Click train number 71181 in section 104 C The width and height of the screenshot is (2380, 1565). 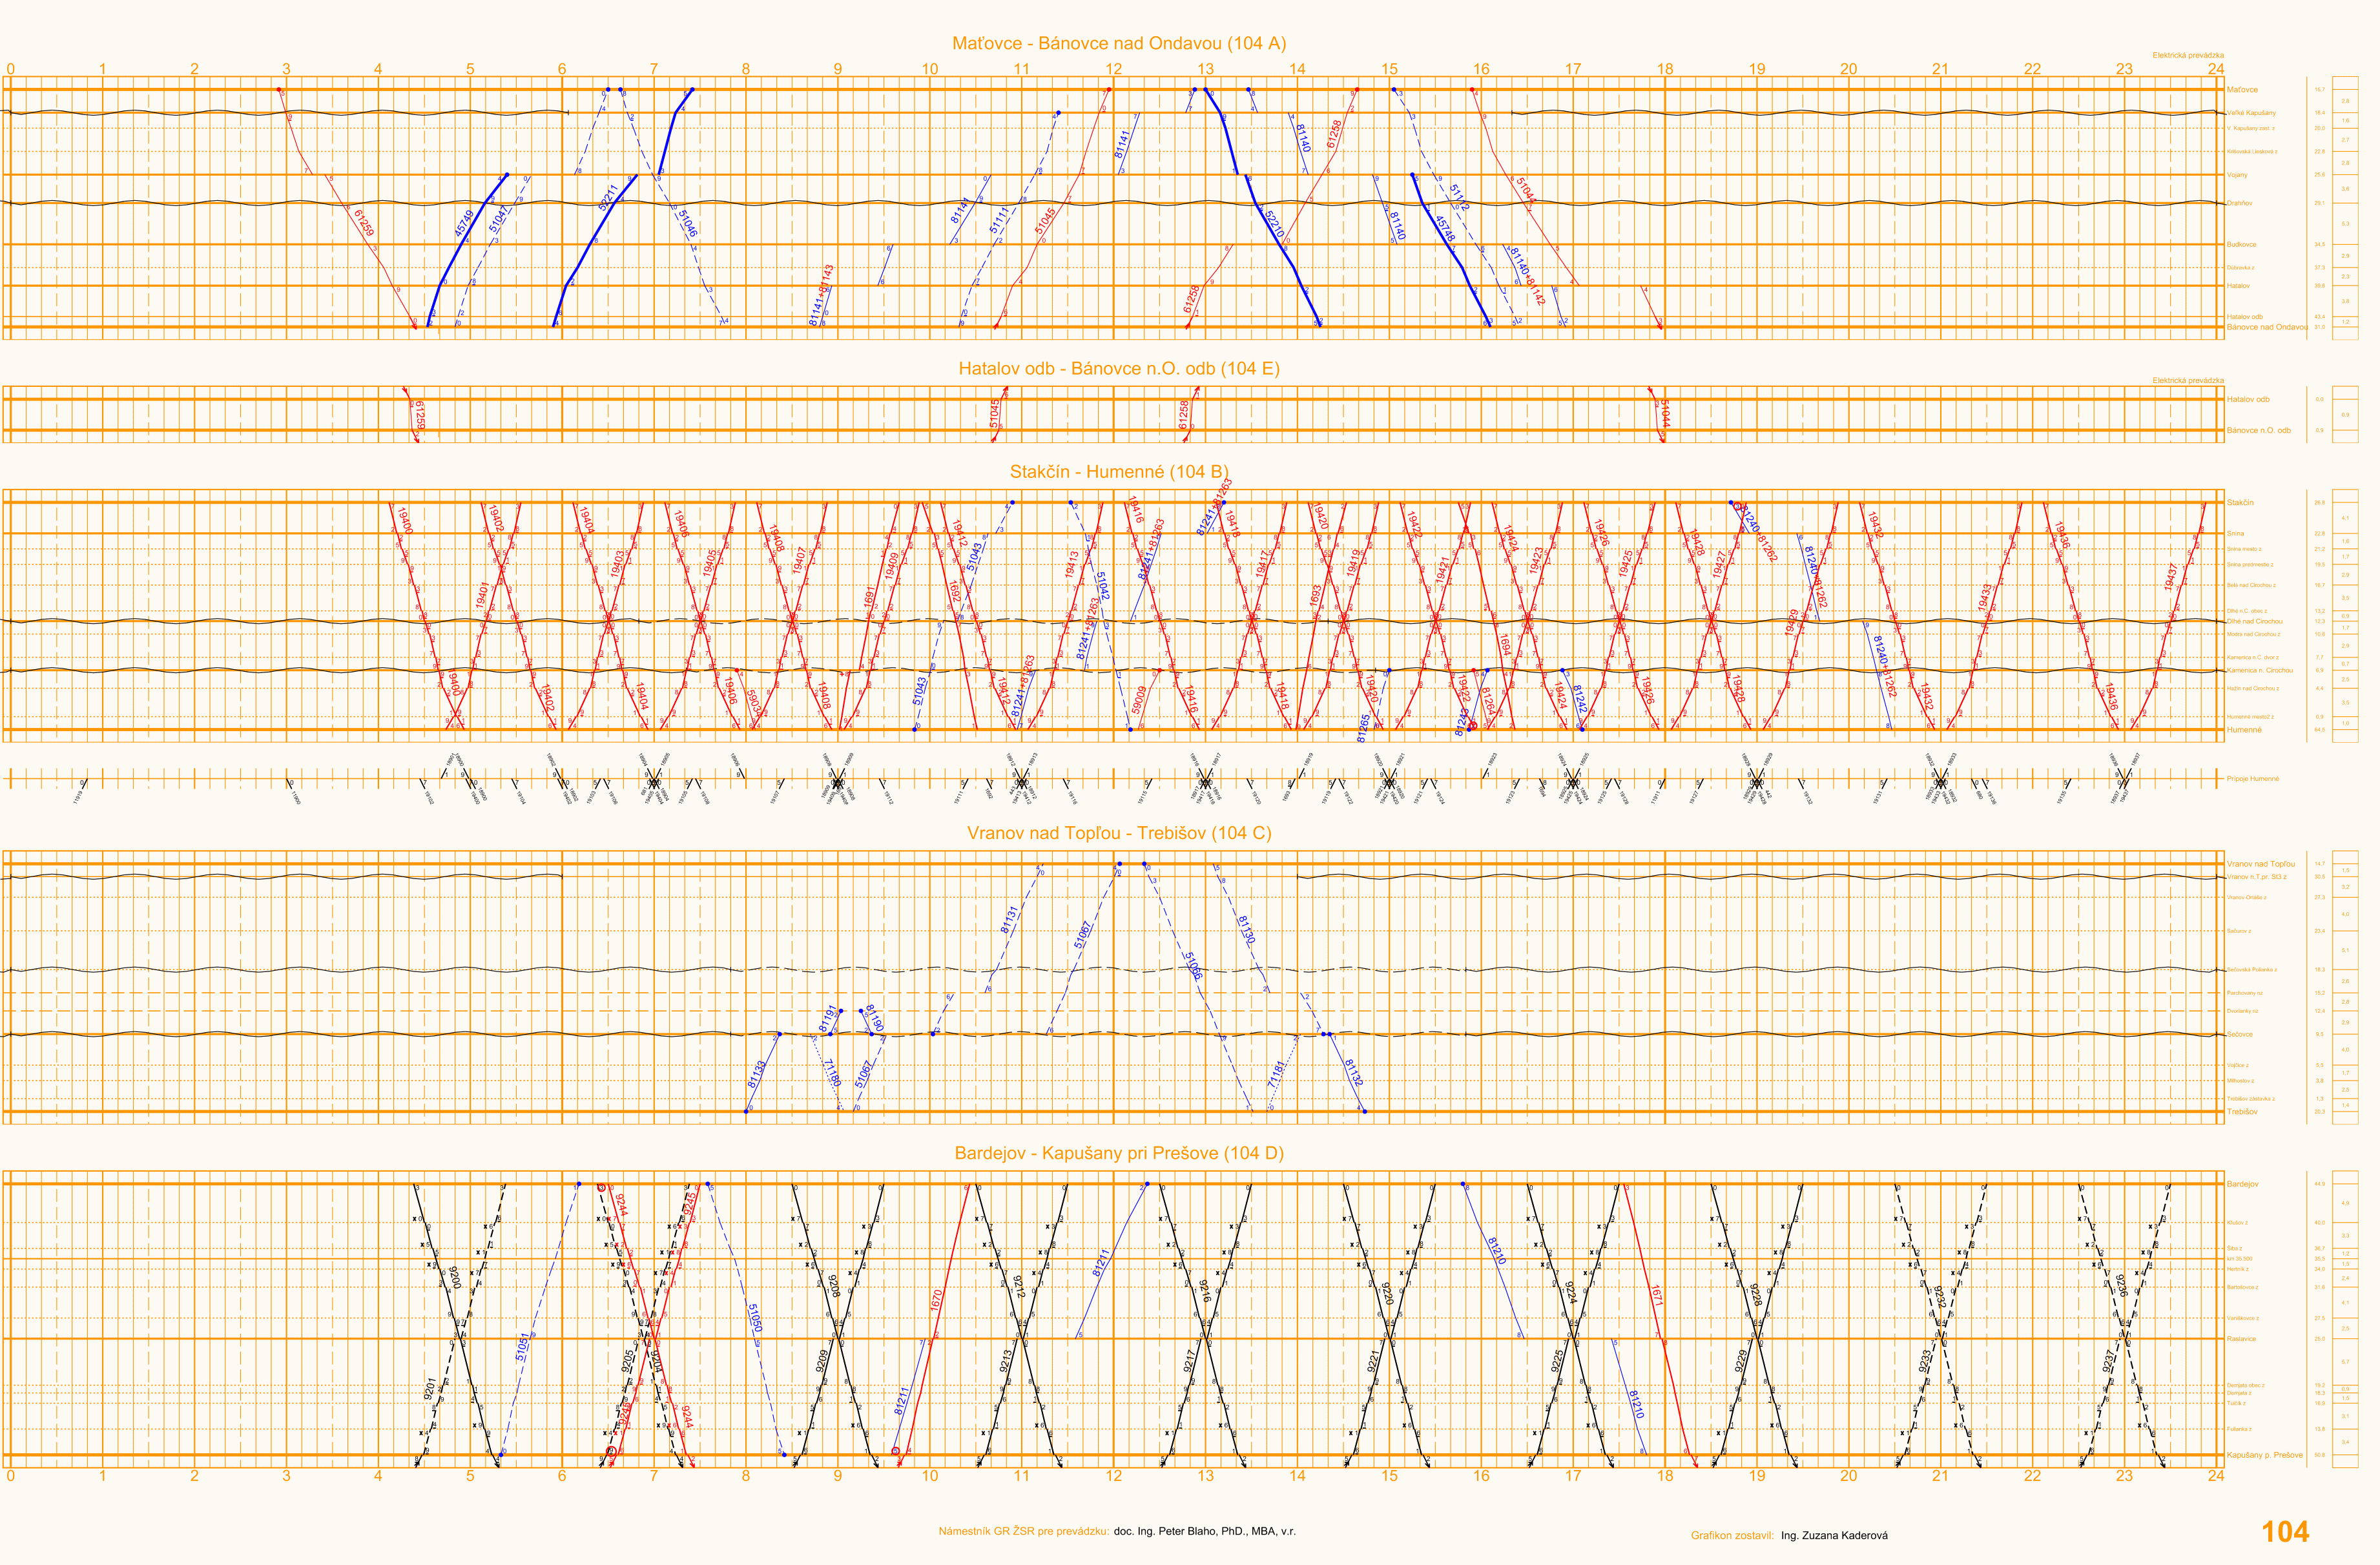[1275, 1074]
